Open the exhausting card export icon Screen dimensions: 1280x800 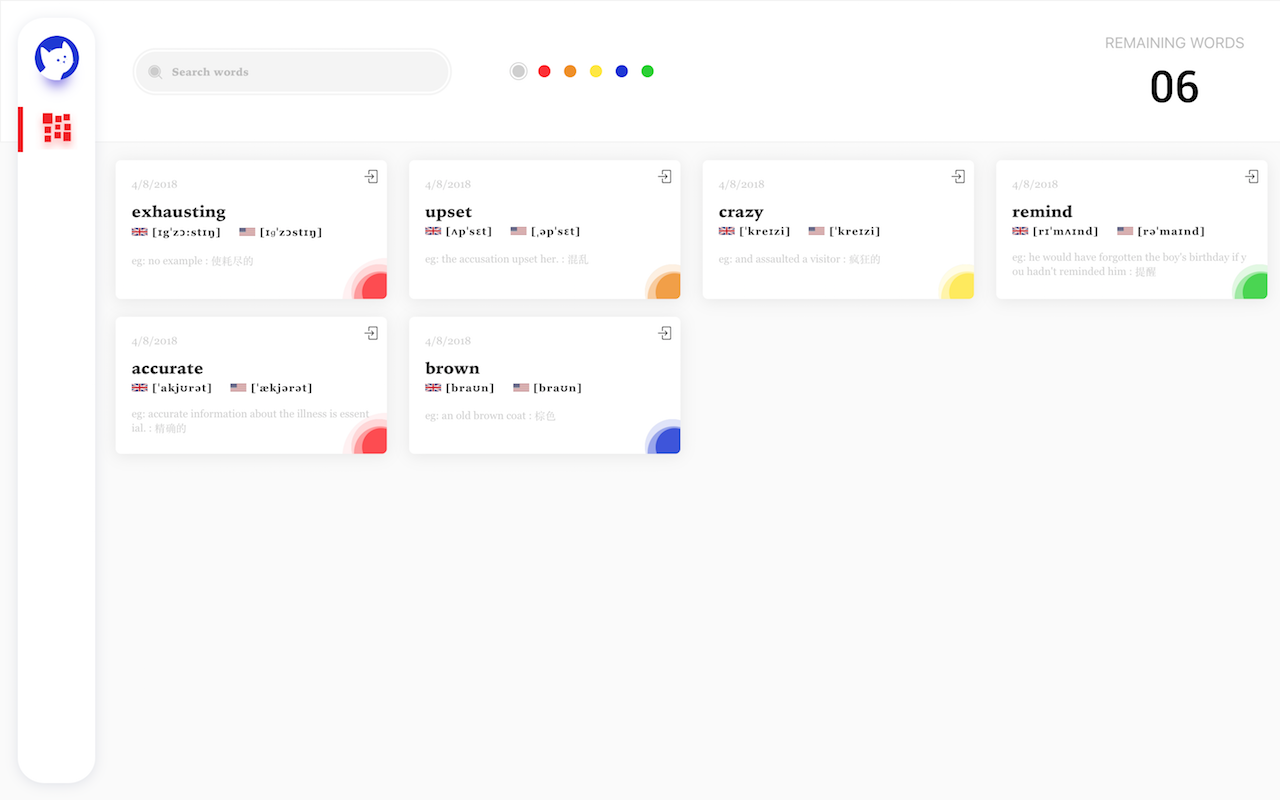click(x=371, y=177)
